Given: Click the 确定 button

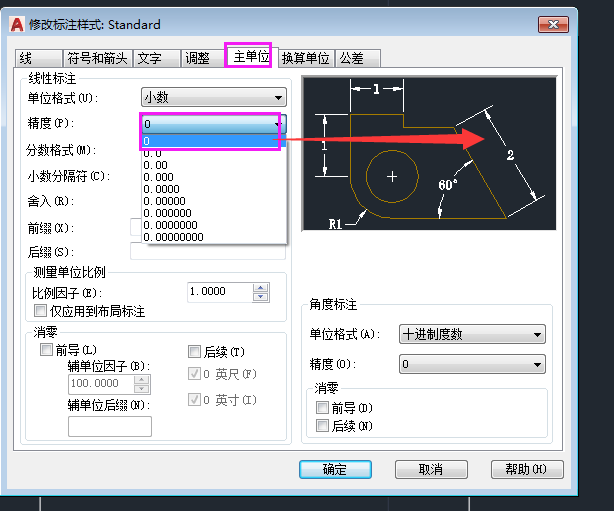Looking at the screenshot, I should pos(335,469).
